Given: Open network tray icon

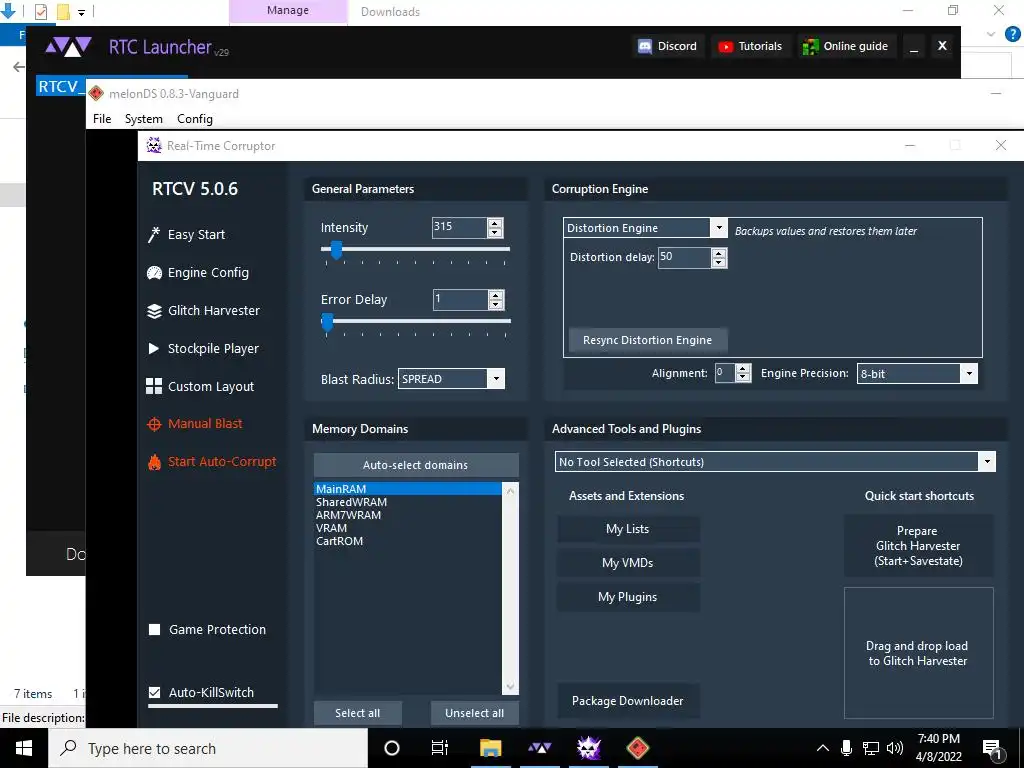Looking at the screenshot, I should 871,748.
